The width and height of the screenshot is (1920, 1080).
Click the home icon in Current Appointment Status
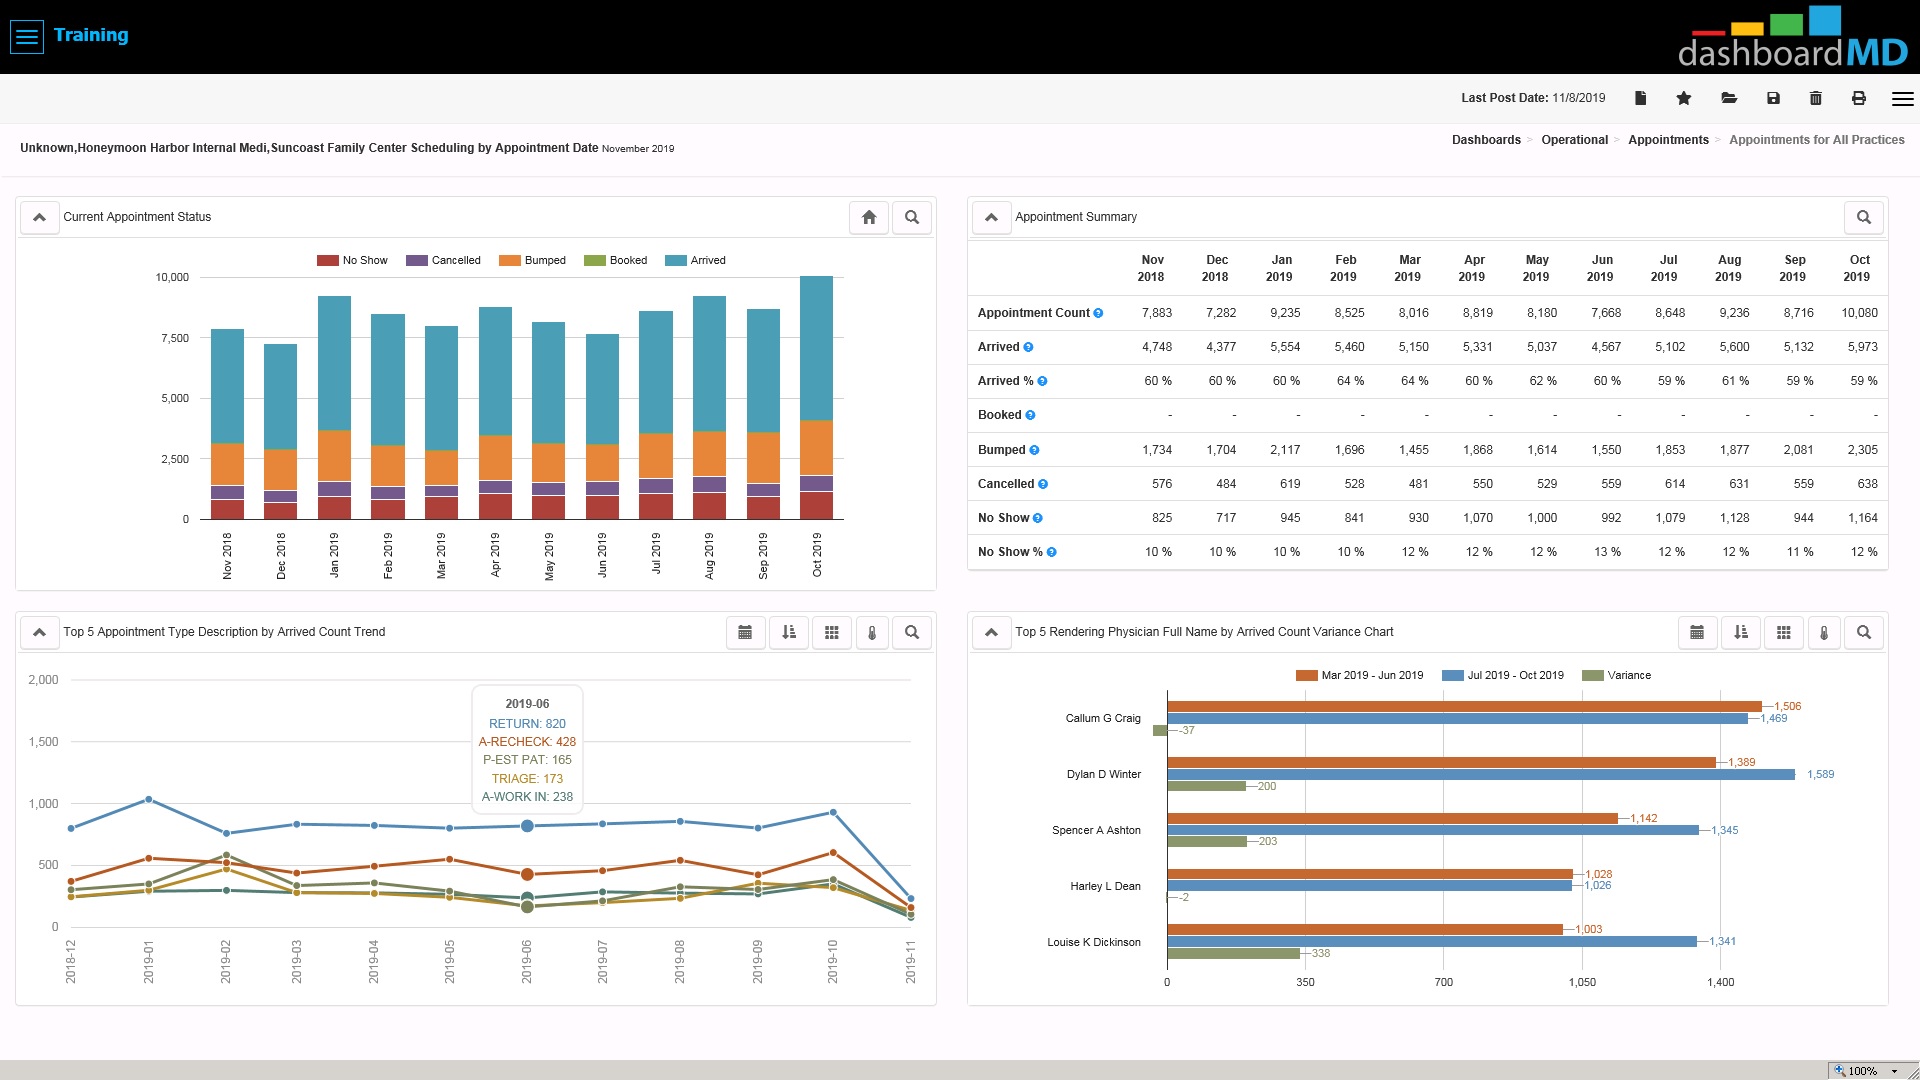(869, 217)
